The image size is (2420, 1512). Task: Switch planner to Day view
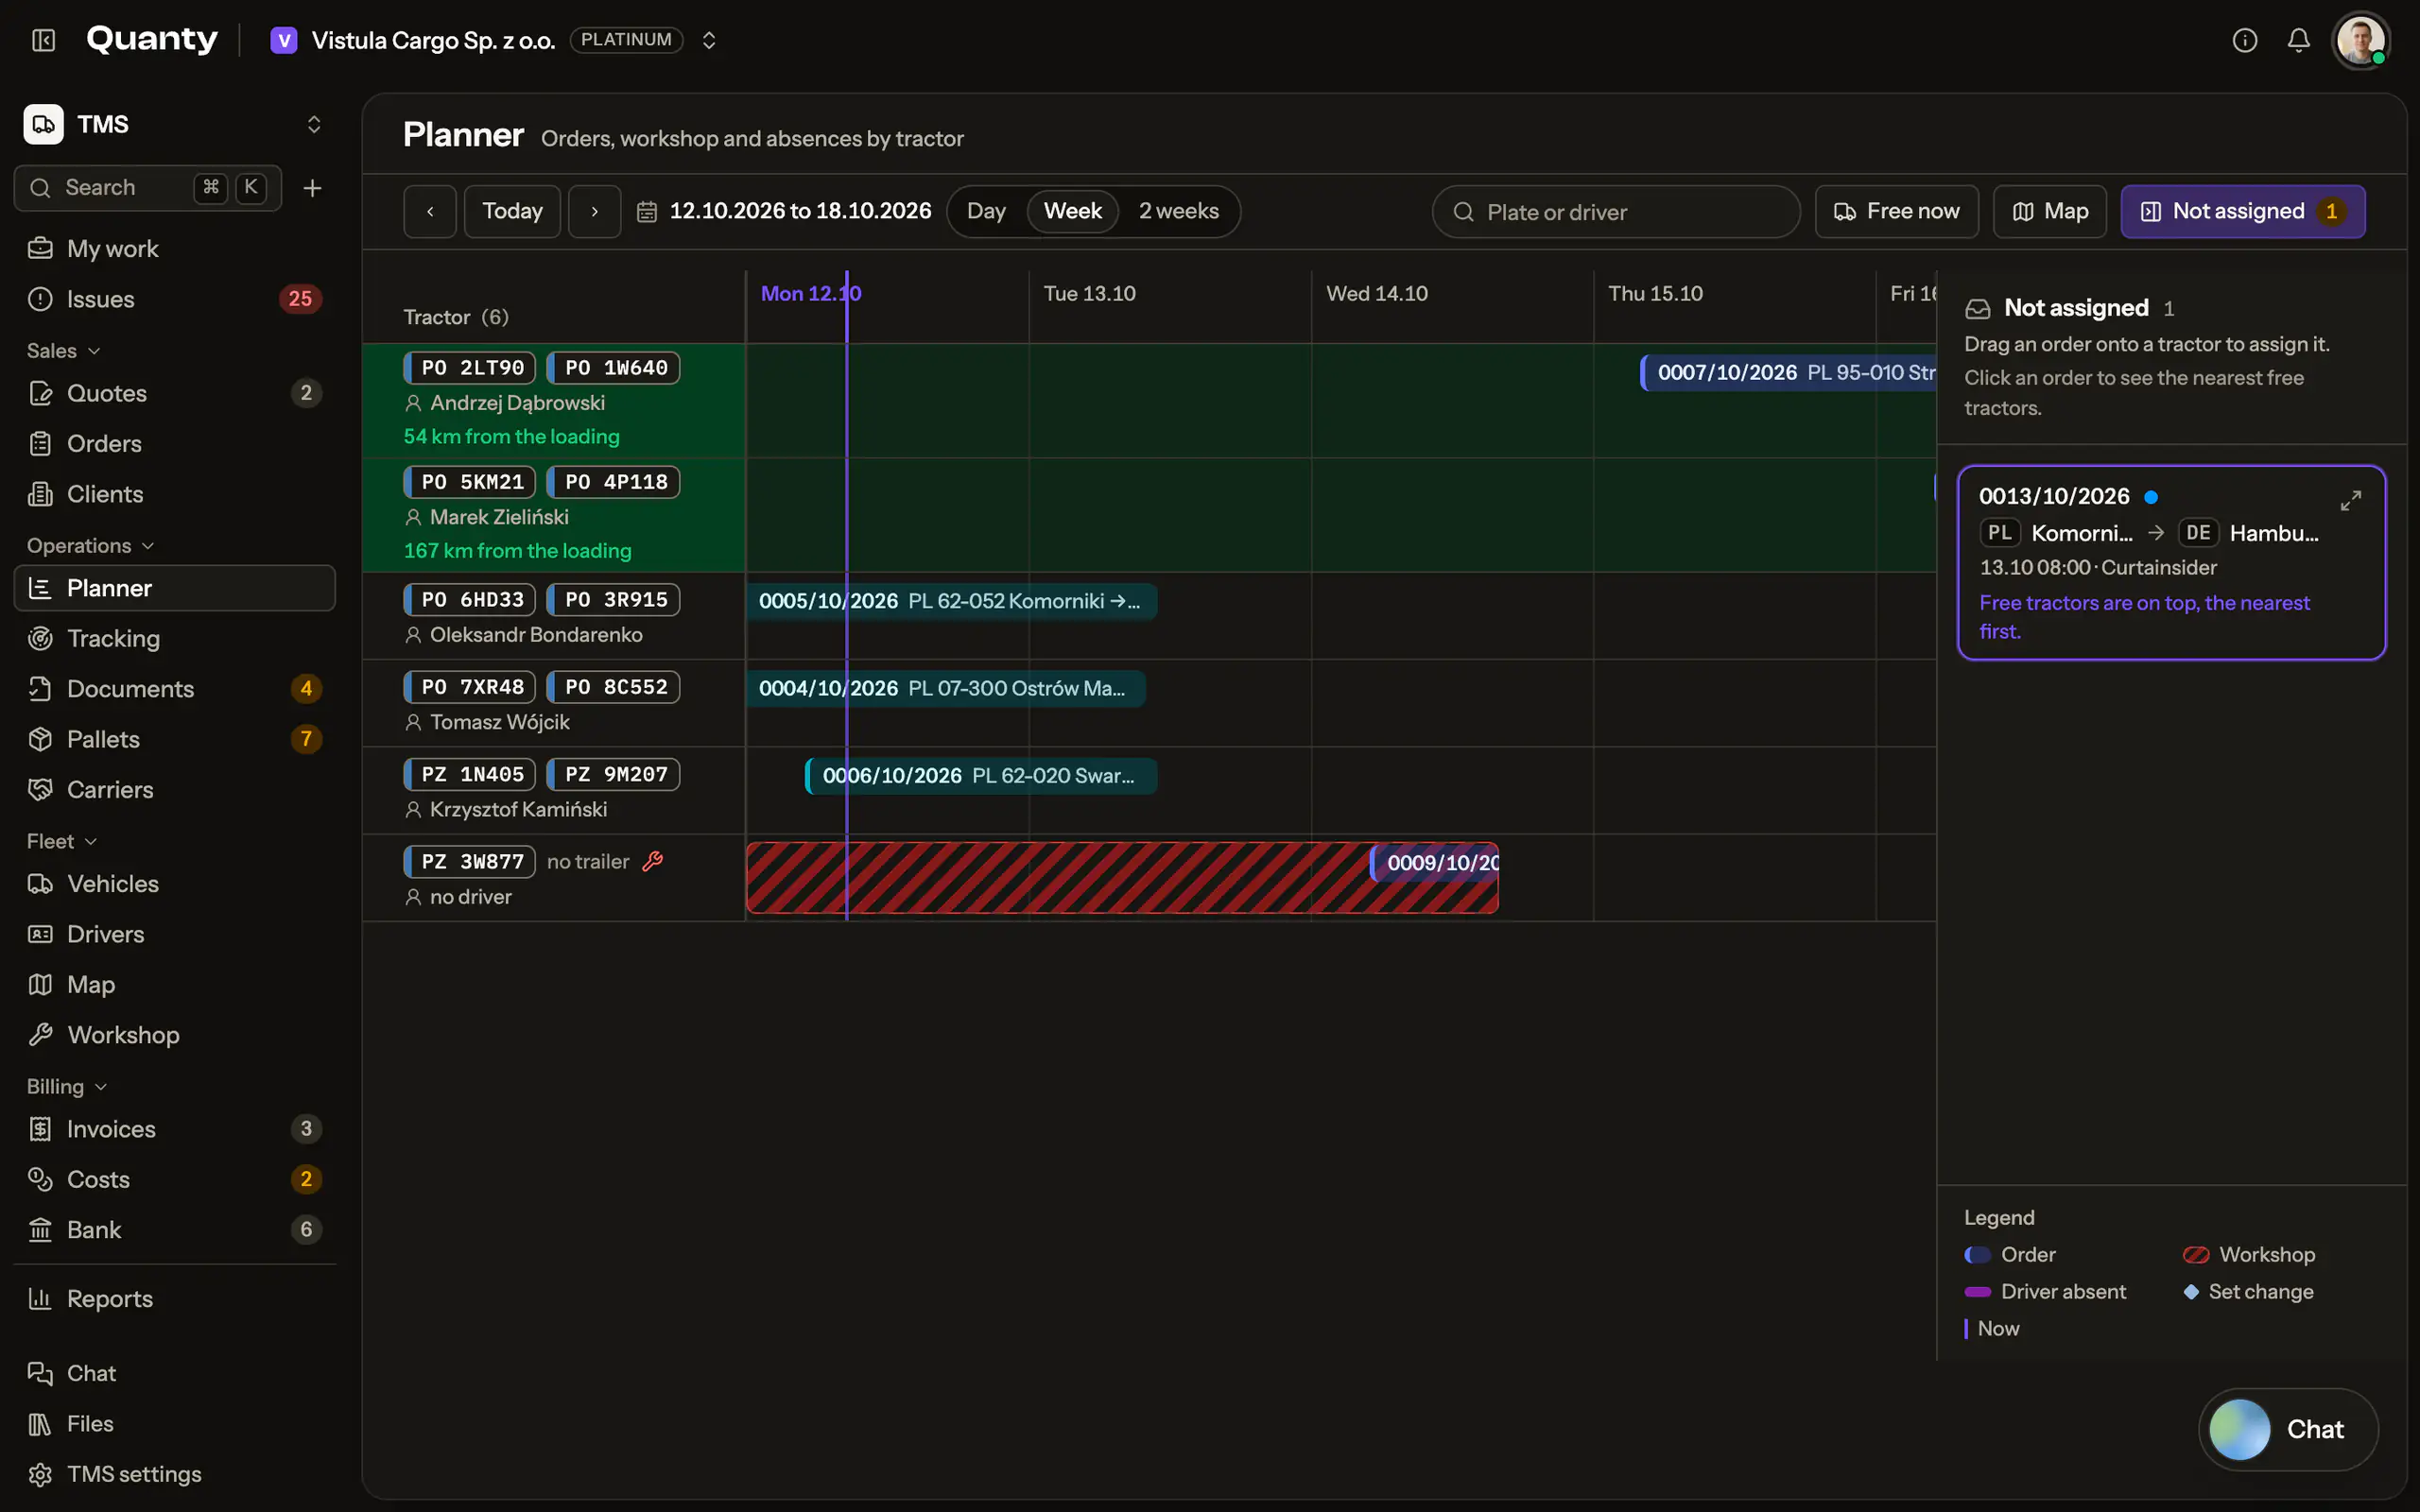[x=986, y=211]
